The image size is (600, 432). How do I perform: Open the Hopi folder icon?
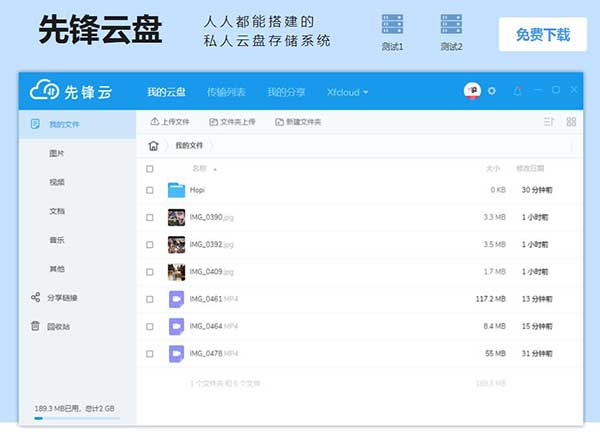[176, 190]
